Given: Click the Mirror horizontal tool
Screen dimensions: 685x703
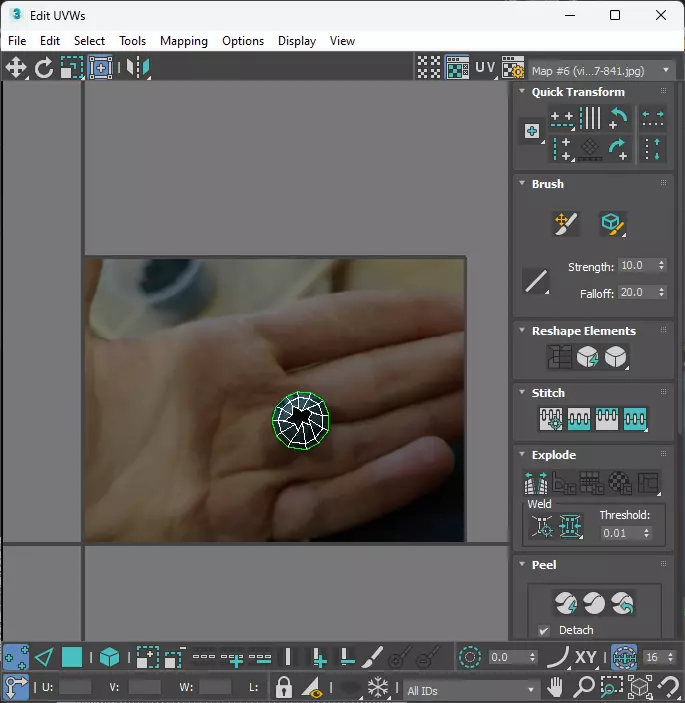Looking at the screenshot, I should coord(137,68).
